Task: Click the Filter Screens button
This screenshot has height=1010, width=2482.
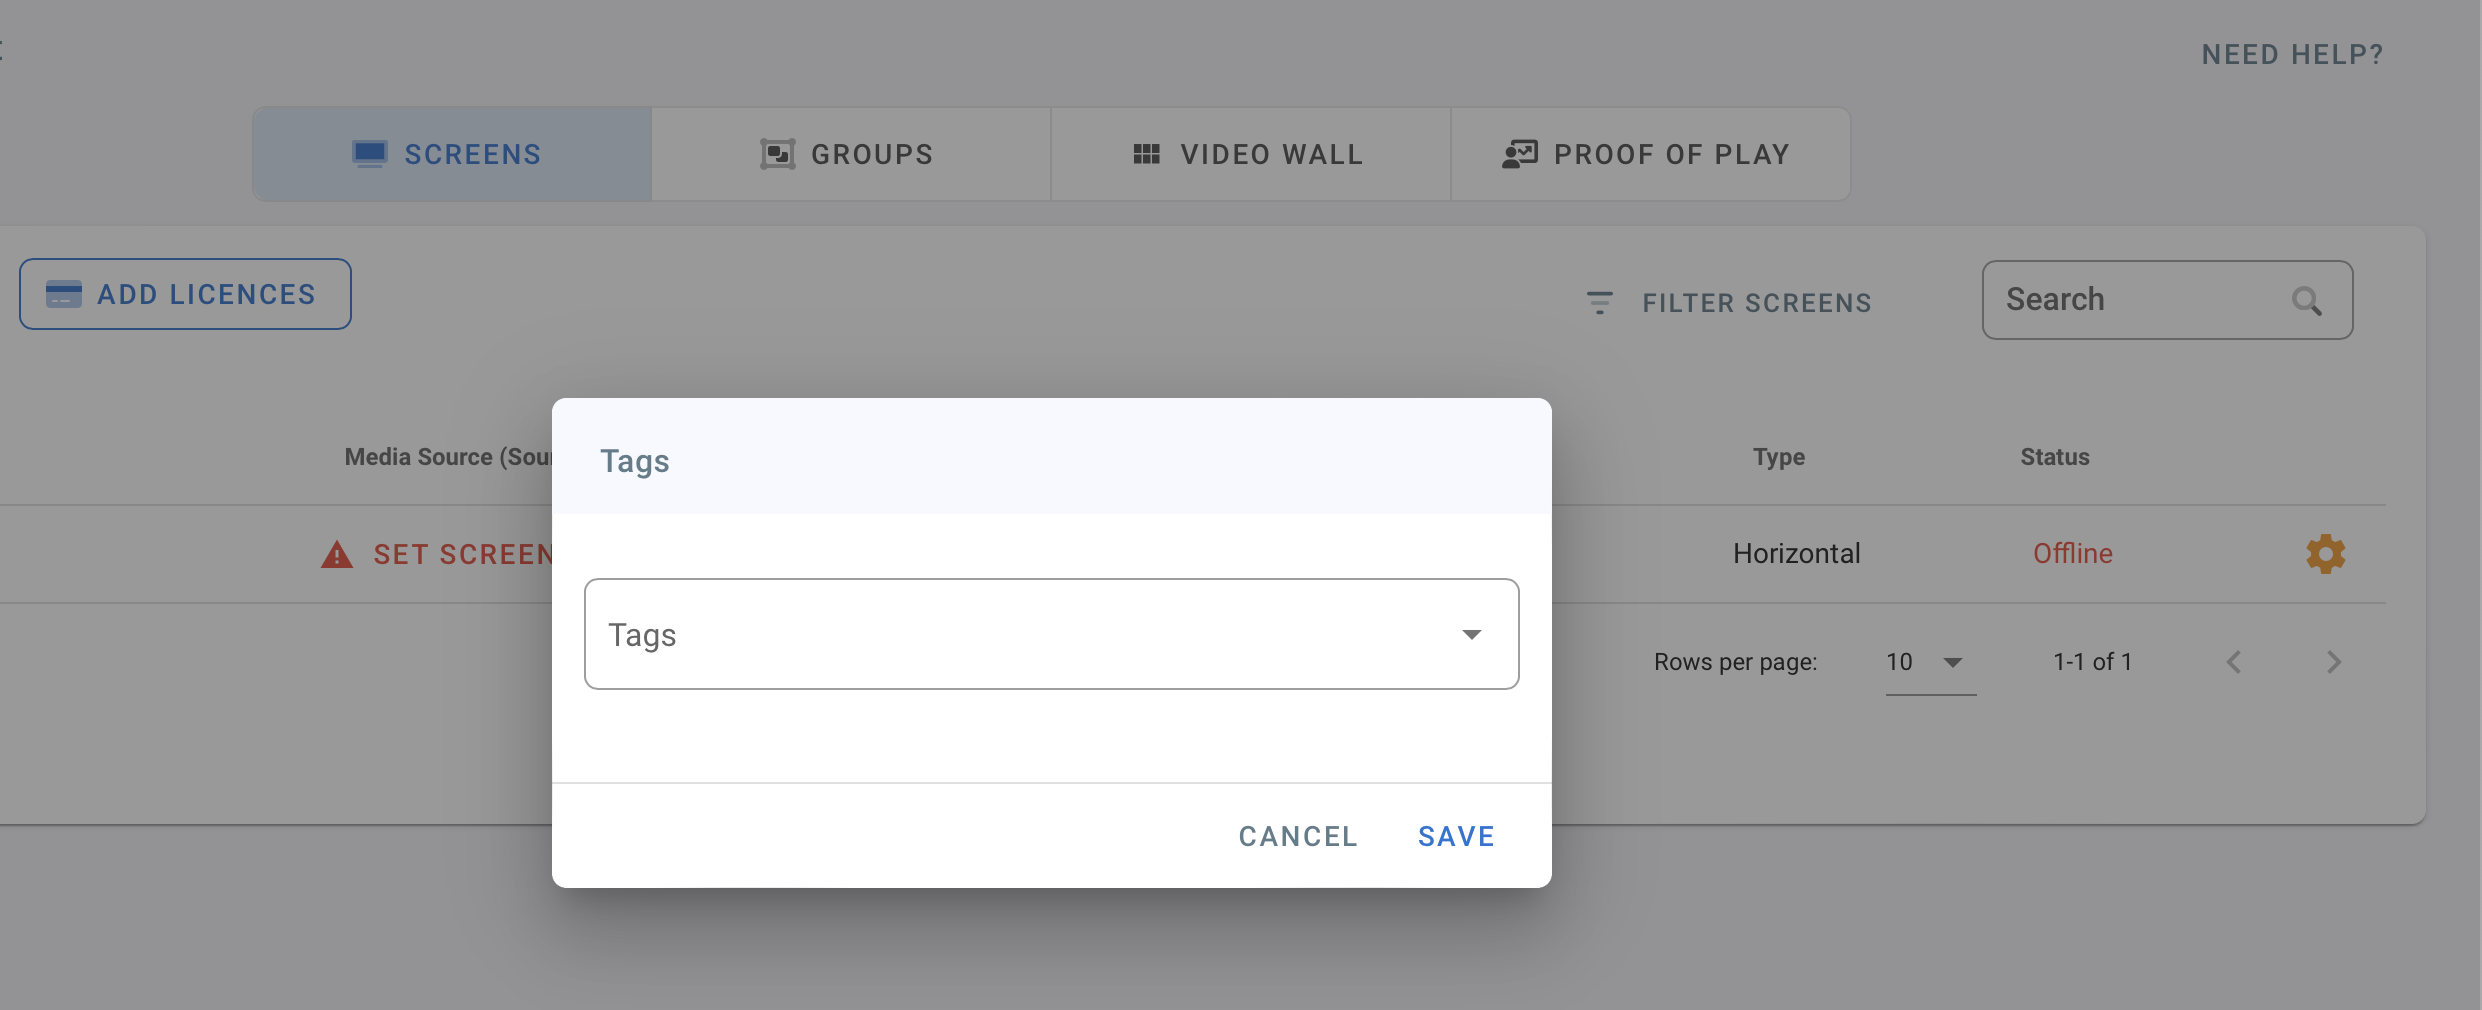Action: (x=1730, y=302)
